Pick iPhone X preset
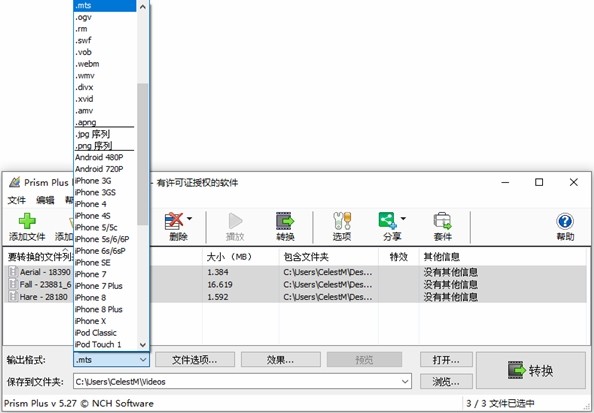Image resolution: width=594 pixels, height=413 pixels. (x=105, y=321)
